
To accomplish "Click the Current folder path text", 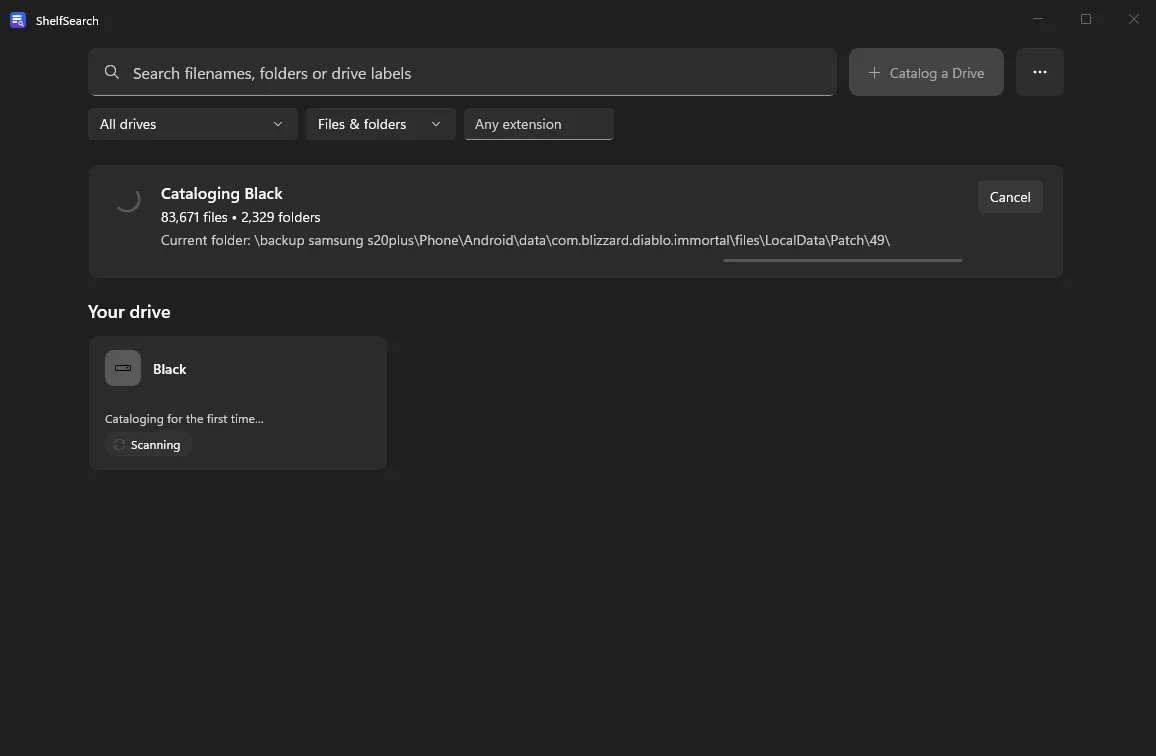I will pyautogui.click(x=526, y=240).
